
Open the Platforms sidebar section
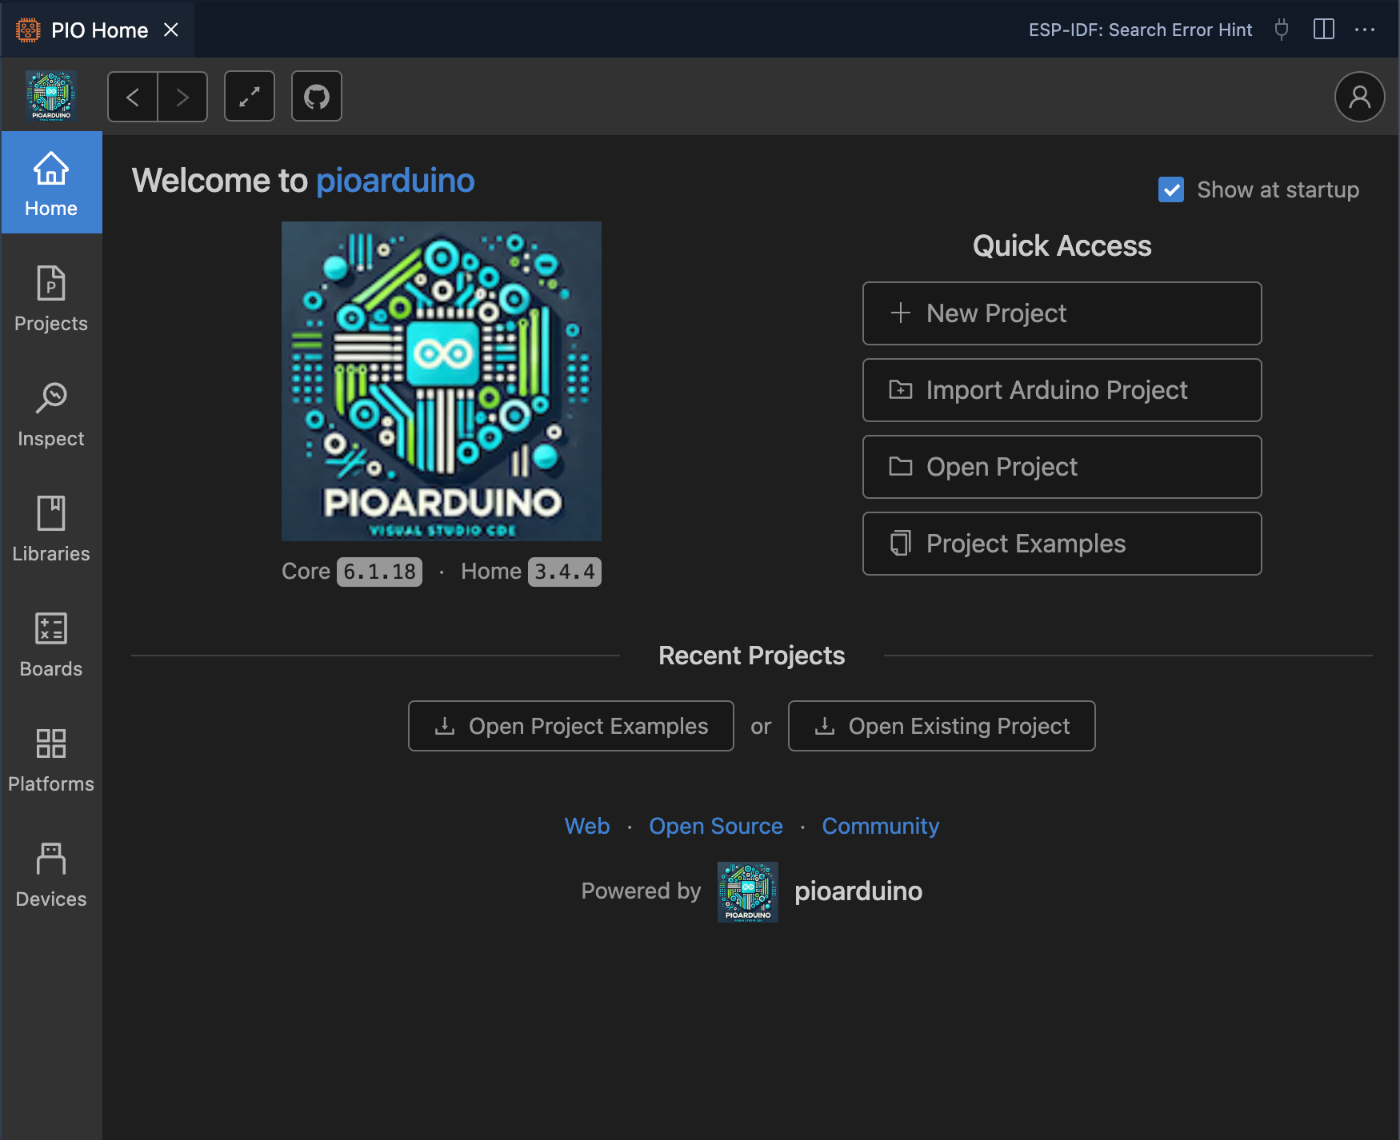(51, 758)
